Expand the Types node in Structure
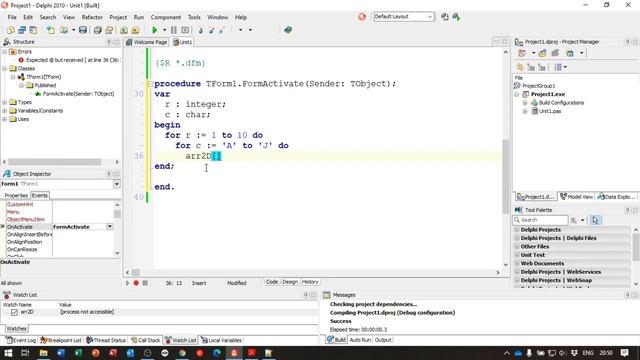Image resolution: width=640 pixels, height=360 pixels. (x=4, y=102)
